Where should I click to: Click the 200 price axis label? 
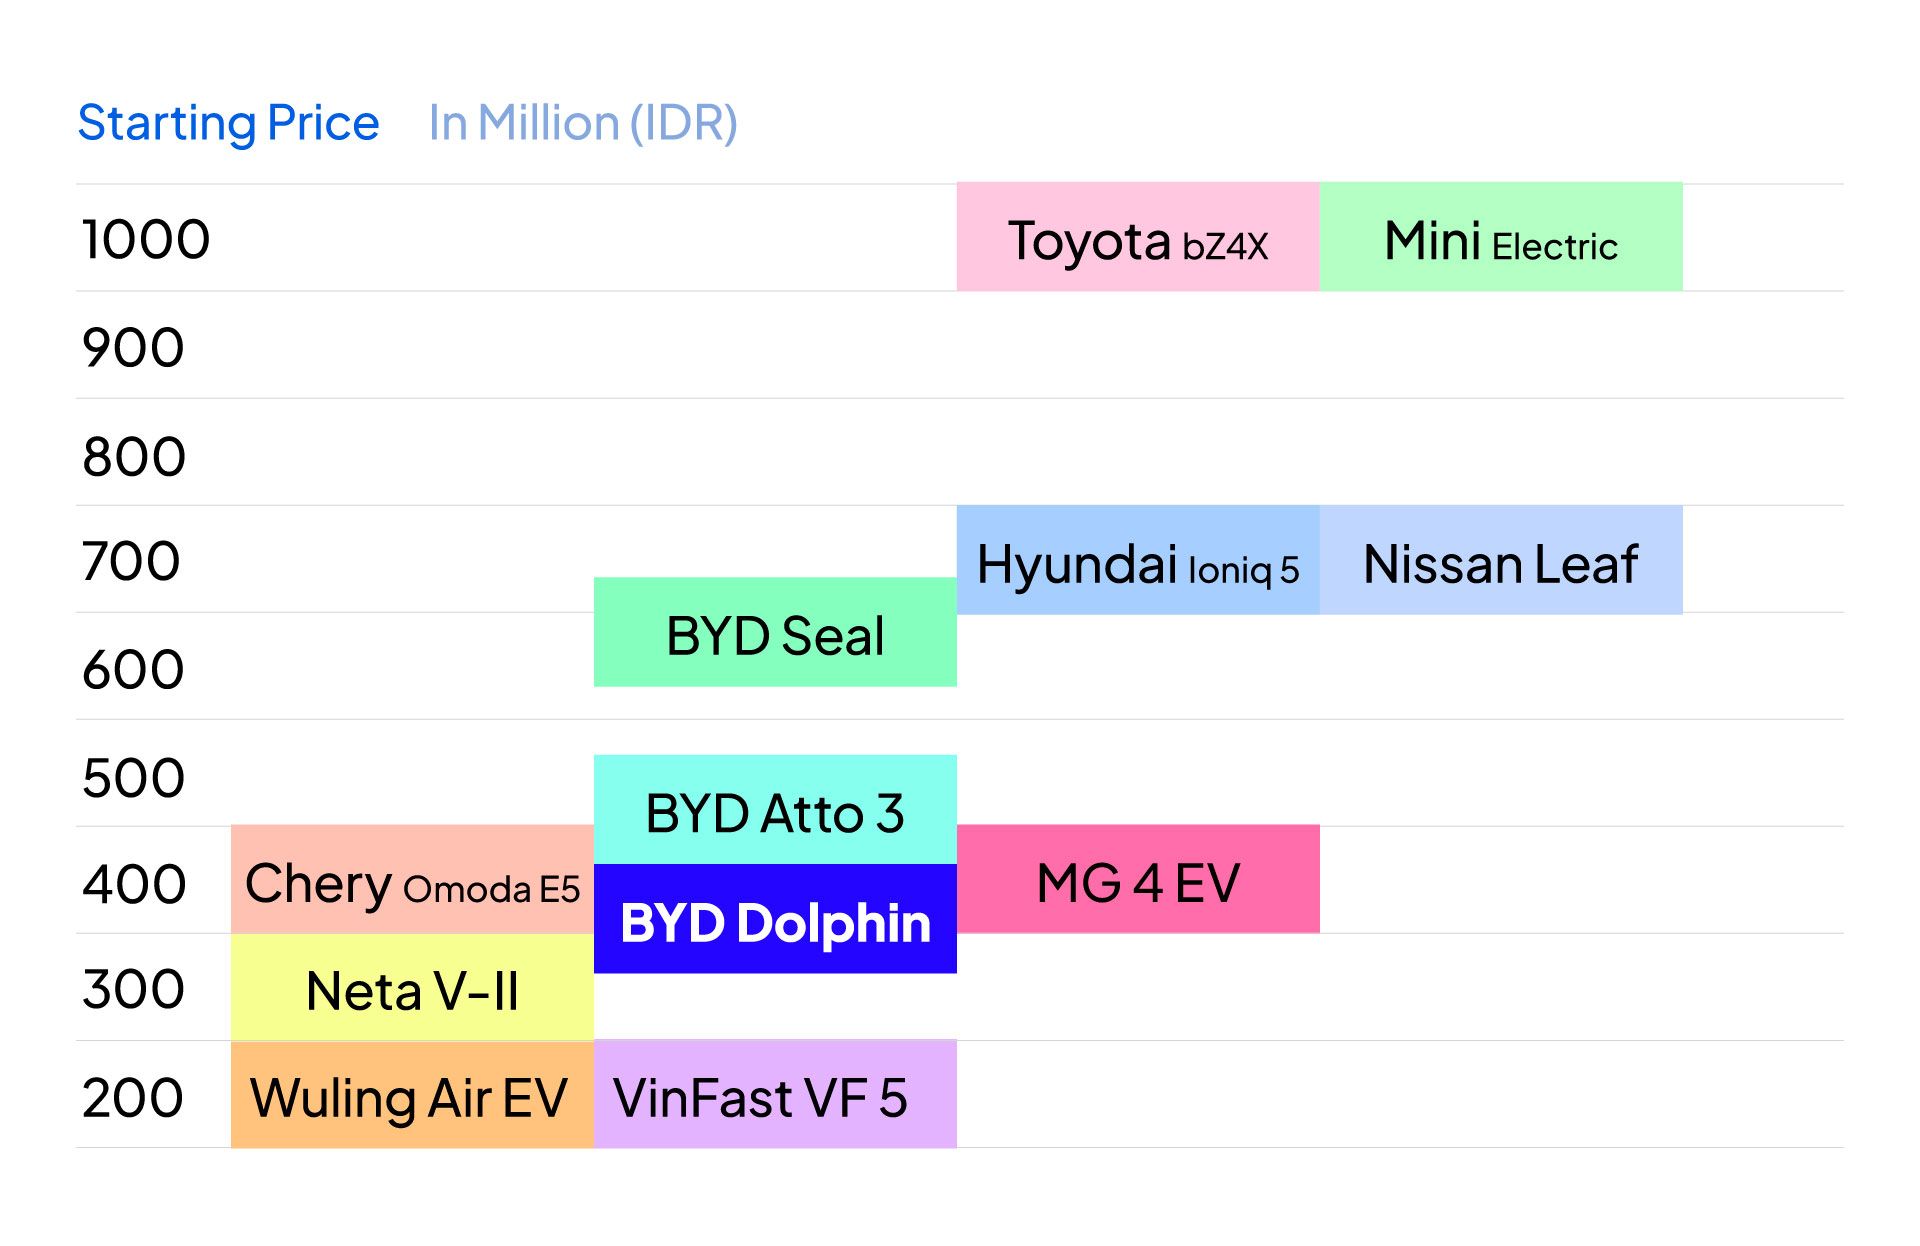click(x=133, y=1097)
